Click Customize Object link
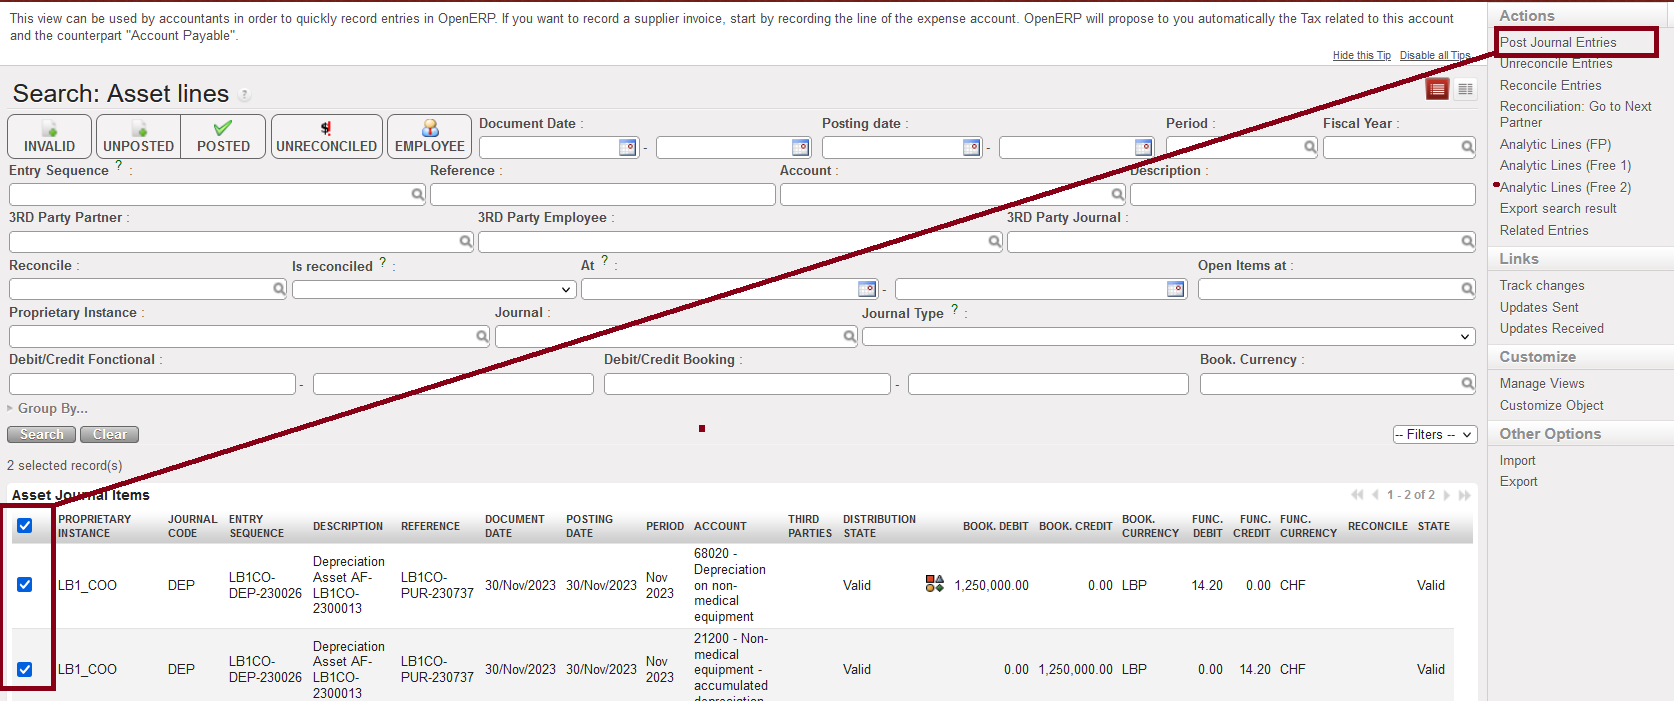Screen dimensions: 1674x701 [1552, 405]
